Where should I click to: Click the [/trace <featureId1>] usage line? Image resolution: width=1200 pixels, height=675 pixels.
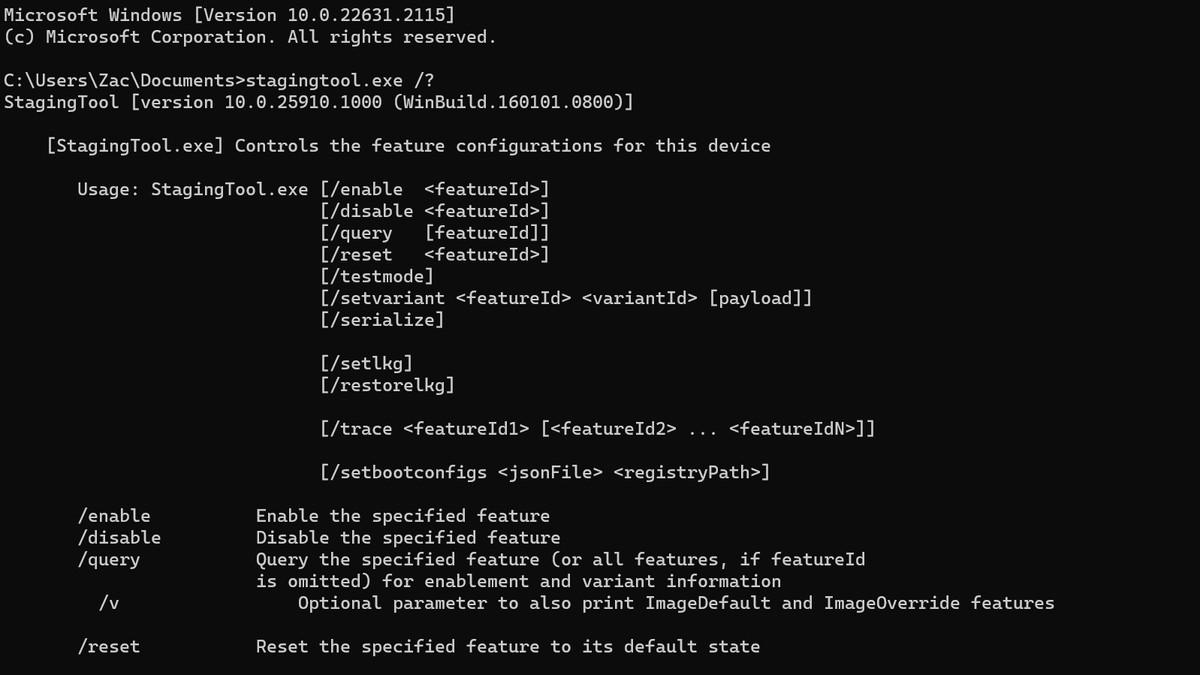(x=598, y=429)
